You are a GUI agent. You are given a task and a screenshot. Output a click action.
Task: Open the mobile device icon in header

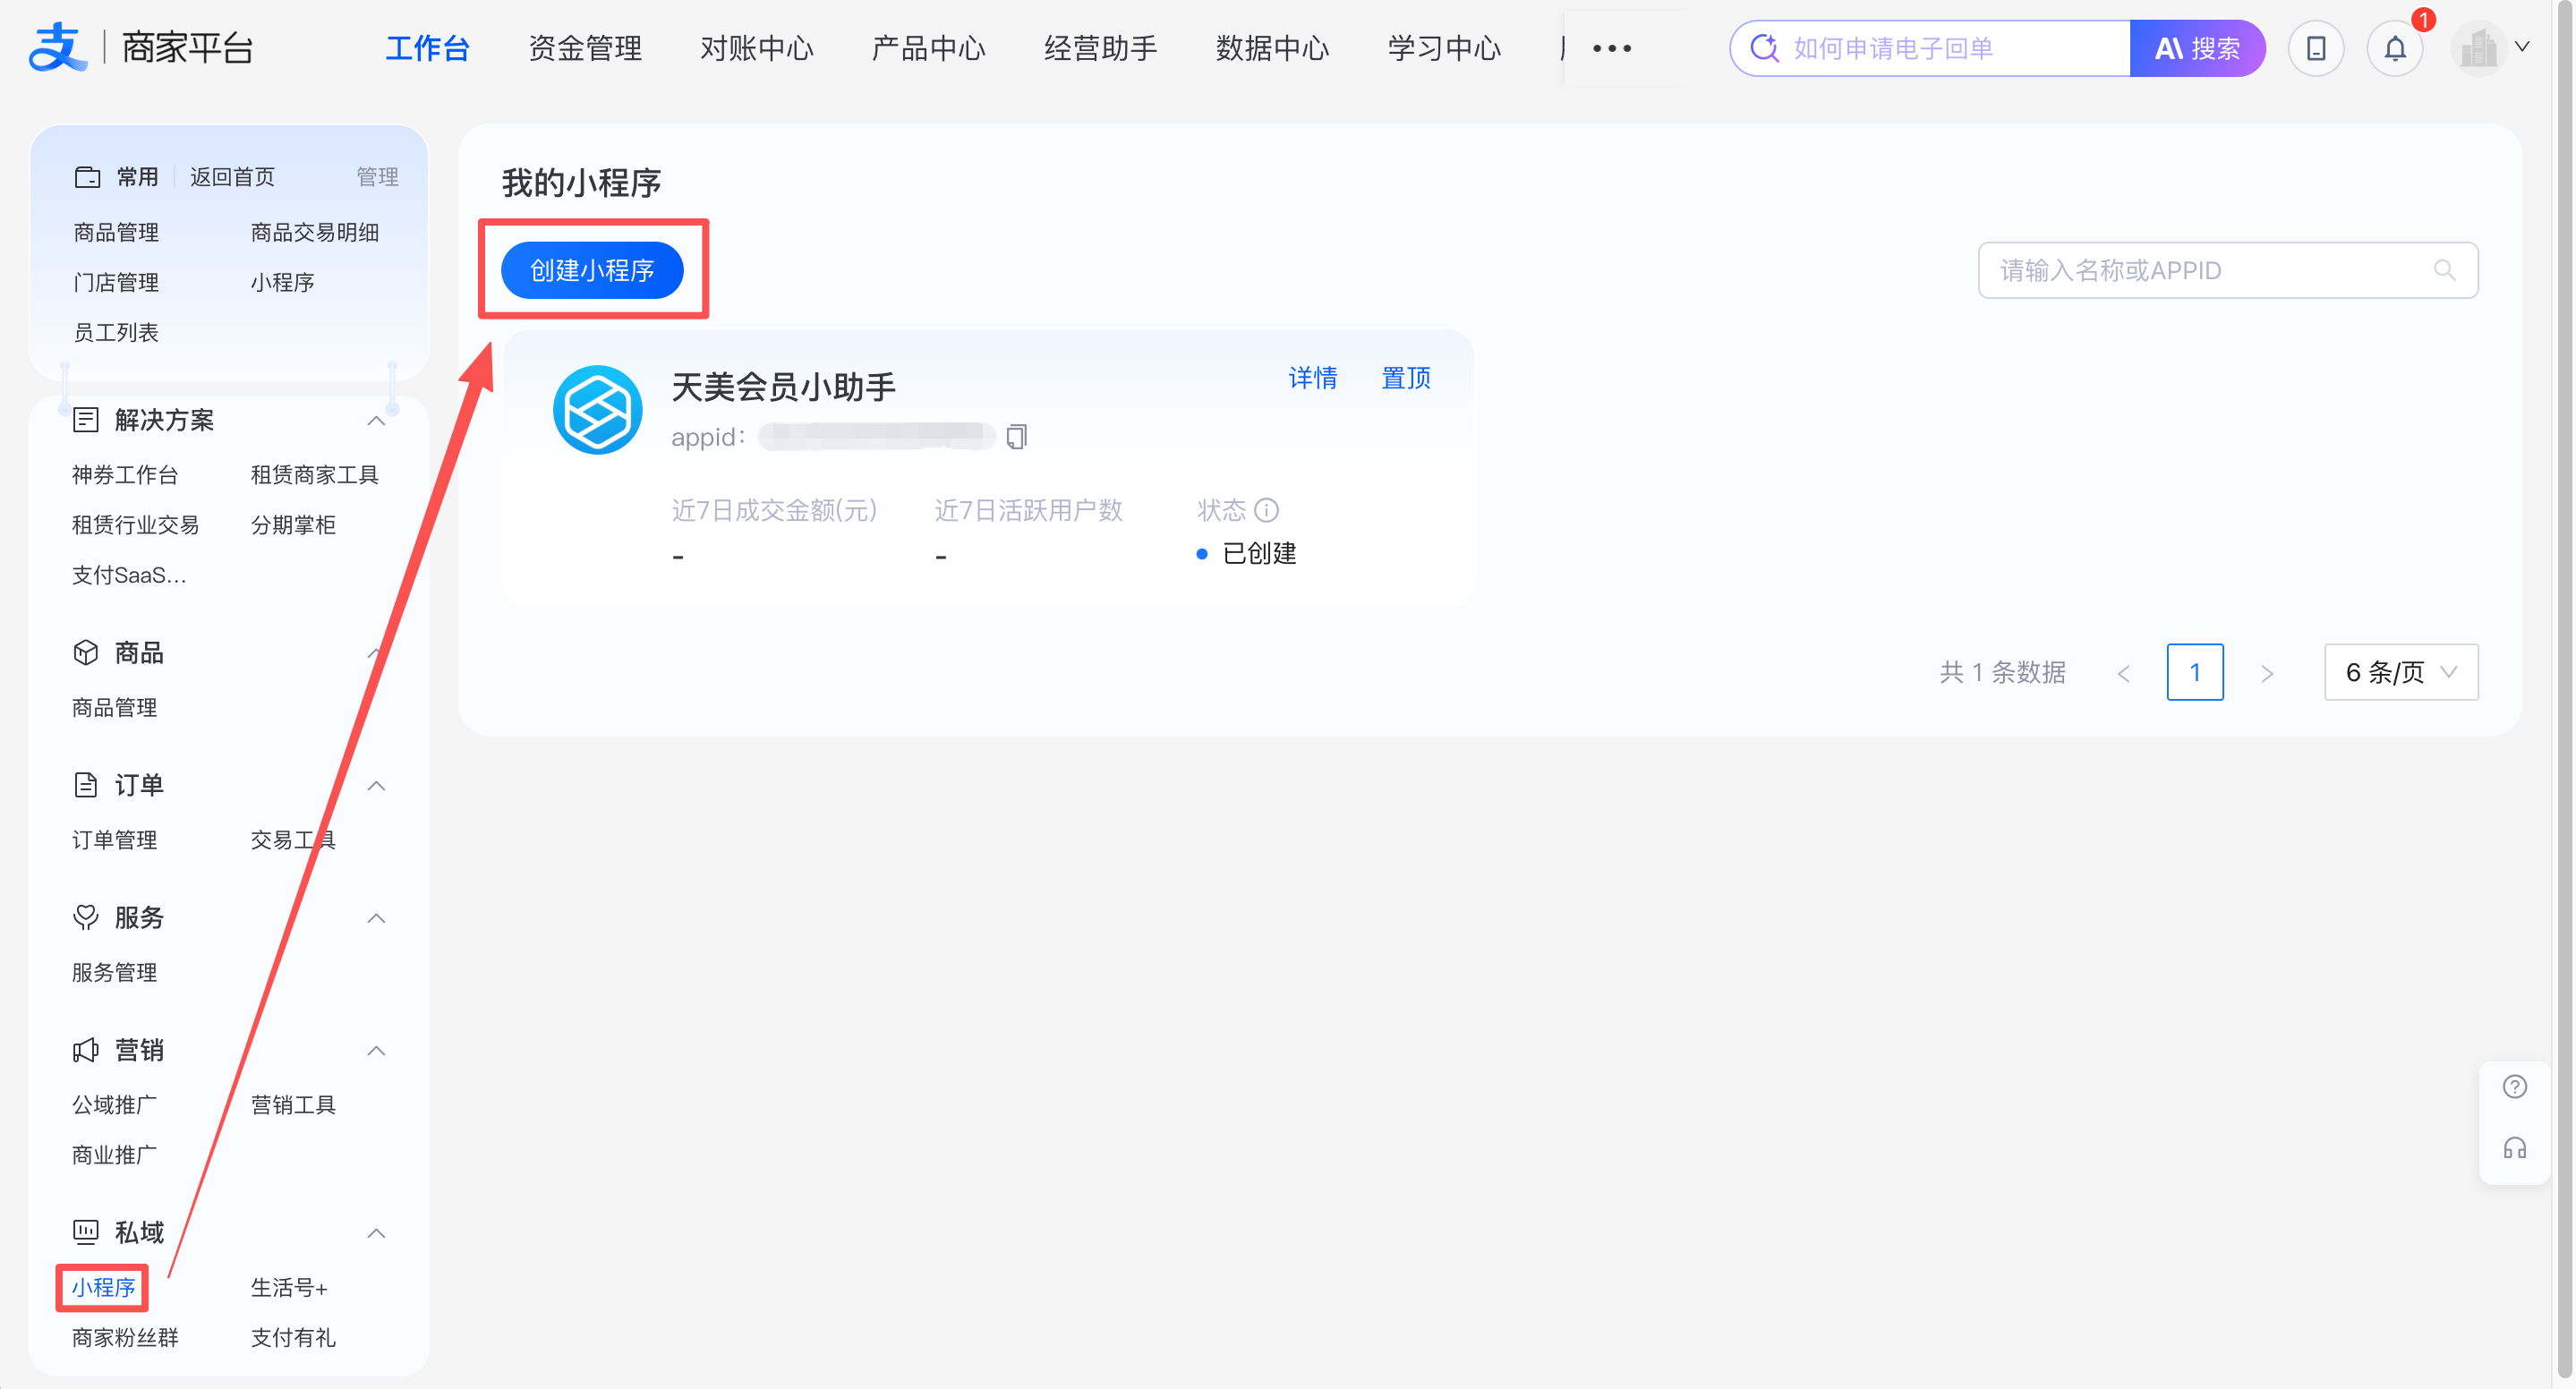[2316, 48]
